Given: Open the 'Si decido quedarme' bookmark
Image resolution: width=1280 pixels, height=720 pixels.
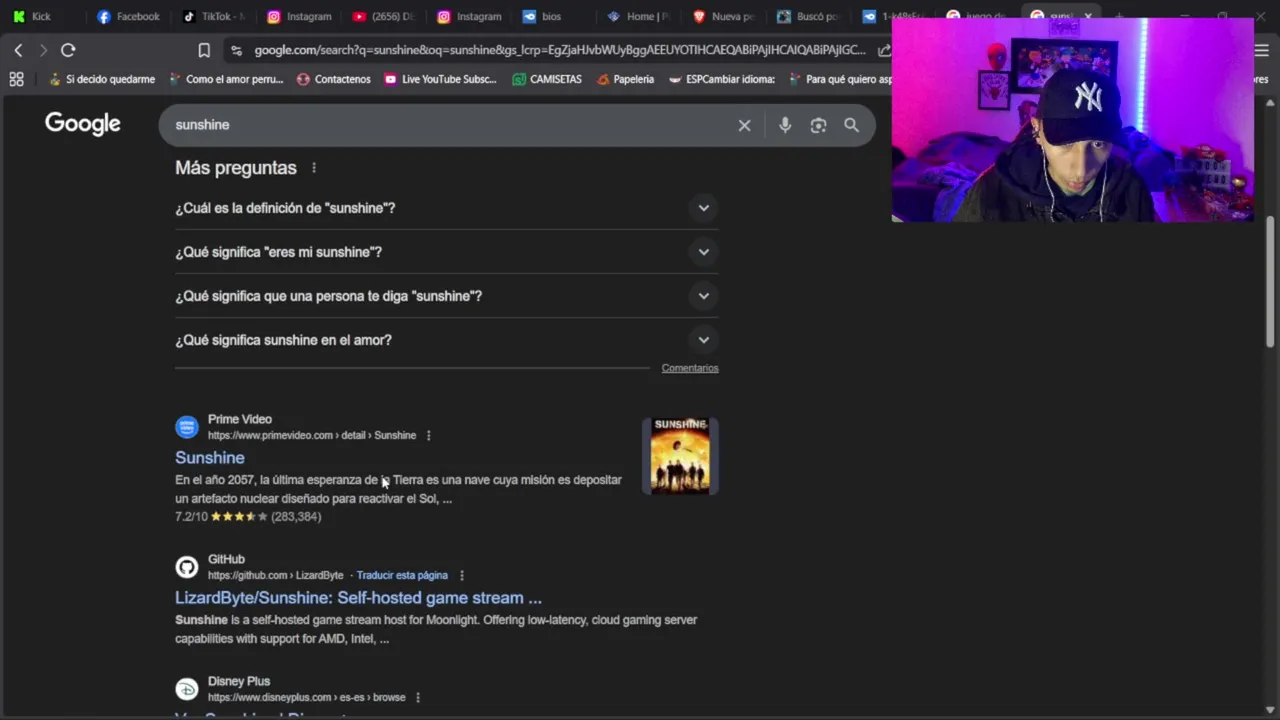Looking at the screenshot, I should click(100, 79).
